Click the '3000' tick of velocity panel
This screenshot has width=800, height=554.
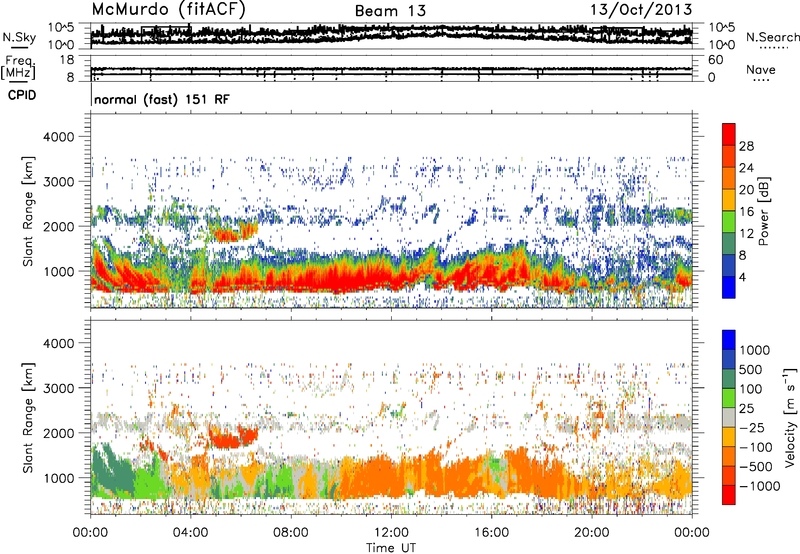coord(59,388)
